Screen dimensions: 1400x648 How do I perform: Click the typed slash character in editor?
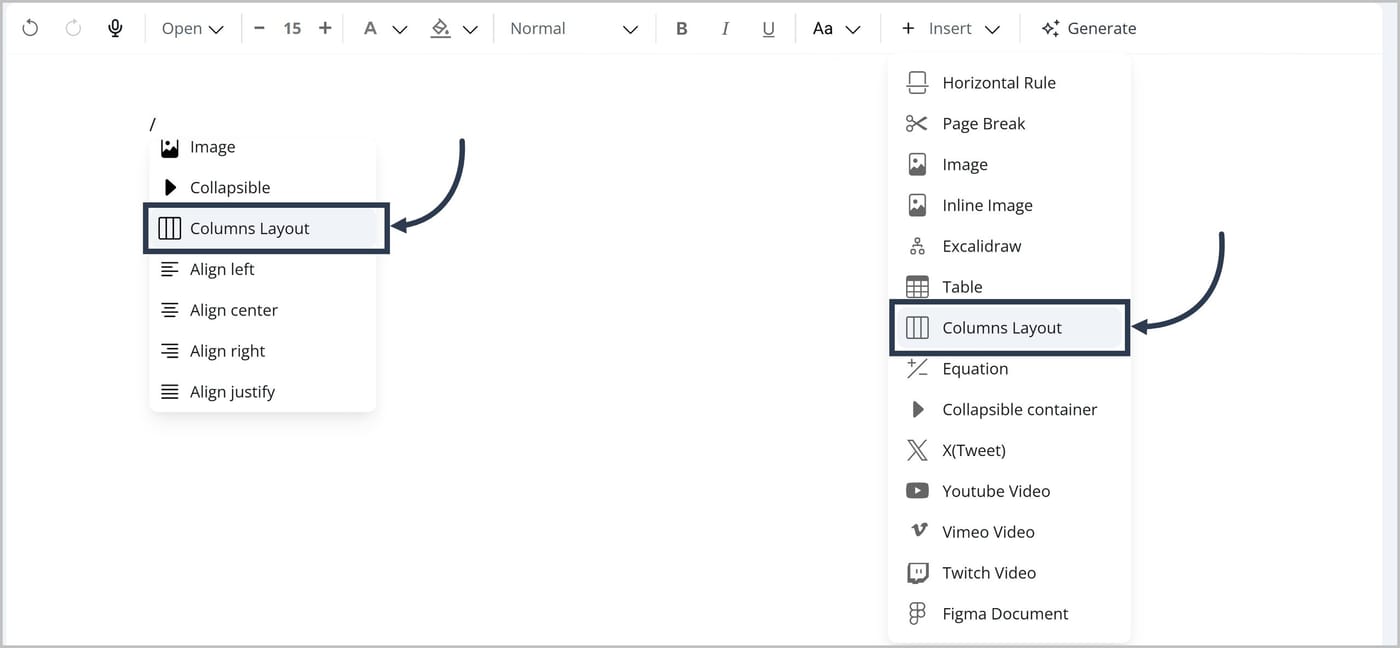click(153, 124)
